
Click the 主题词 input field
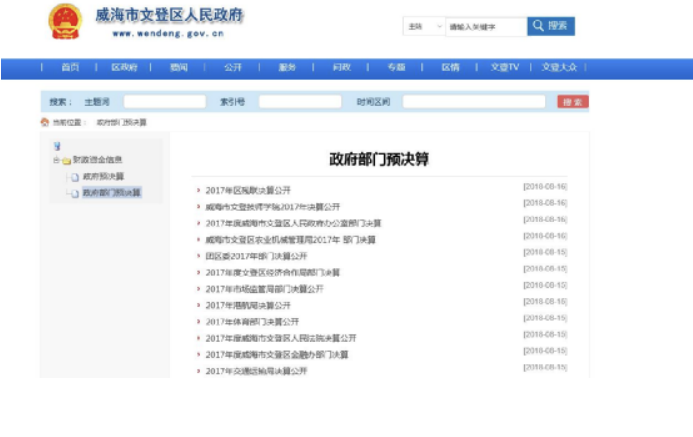point(164,102)
